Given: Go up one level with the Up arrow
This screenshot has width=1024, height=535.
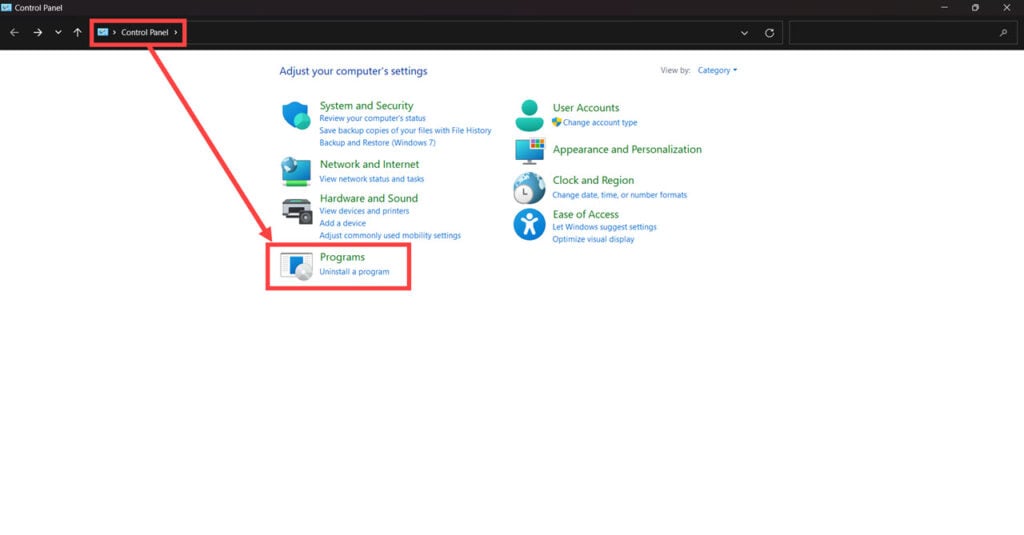Looking at the screenshot, I should tap(77, 32).
